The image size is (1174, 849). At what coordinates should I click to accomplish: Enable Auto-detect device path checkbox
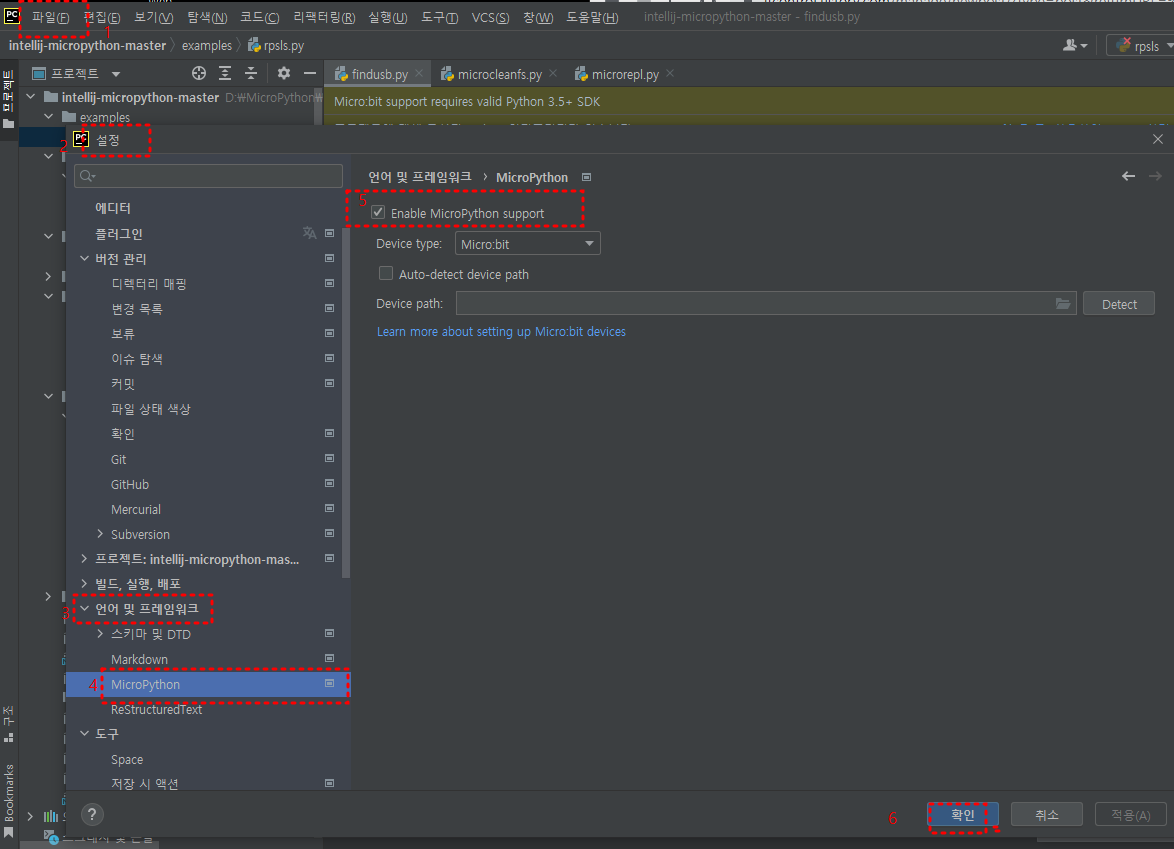[386, 273]
